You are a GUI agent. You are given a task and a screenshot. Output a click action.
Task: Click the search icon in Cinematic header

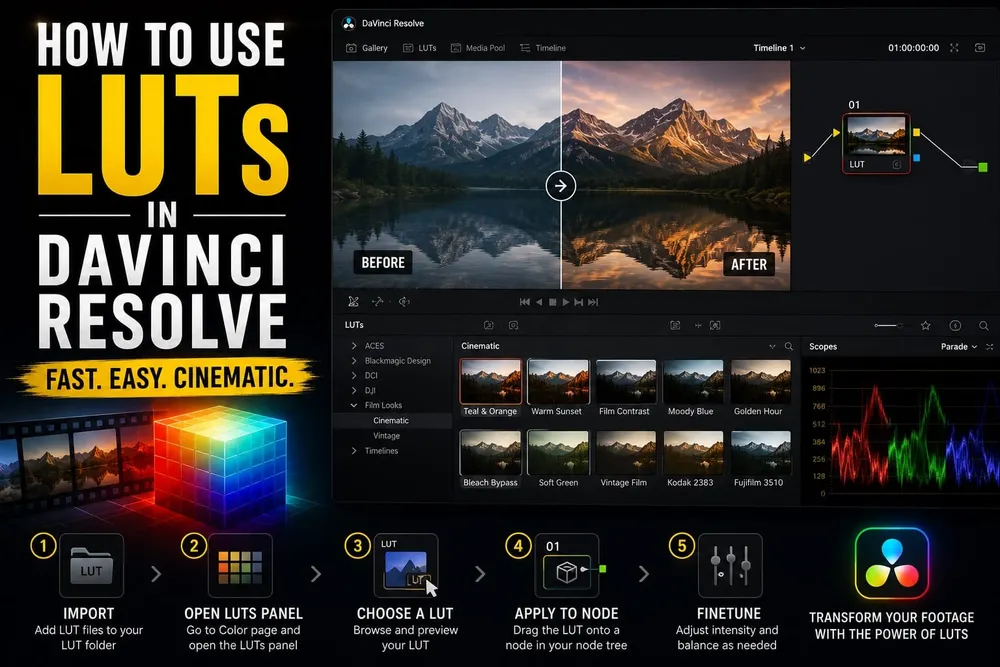pos(789,346)
